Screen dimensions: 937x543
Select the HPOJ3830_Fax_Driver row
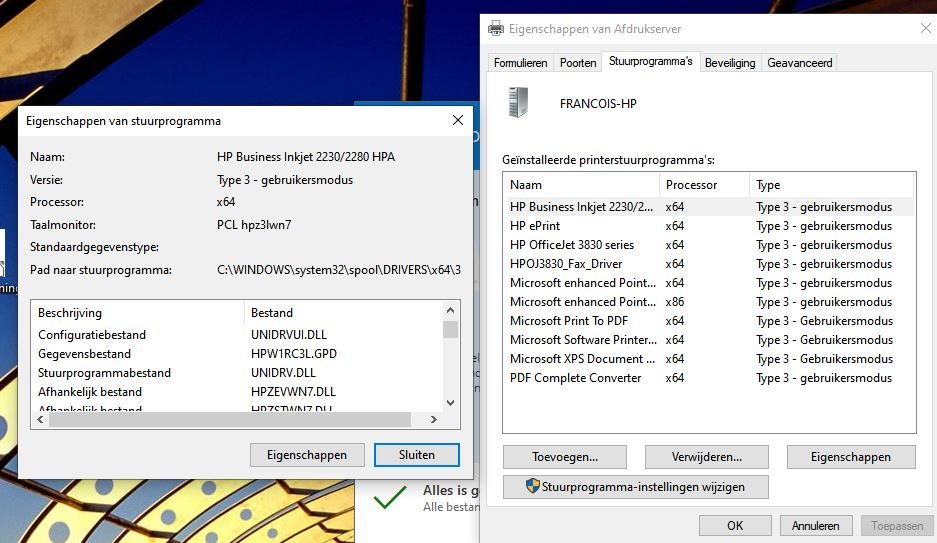709,264
